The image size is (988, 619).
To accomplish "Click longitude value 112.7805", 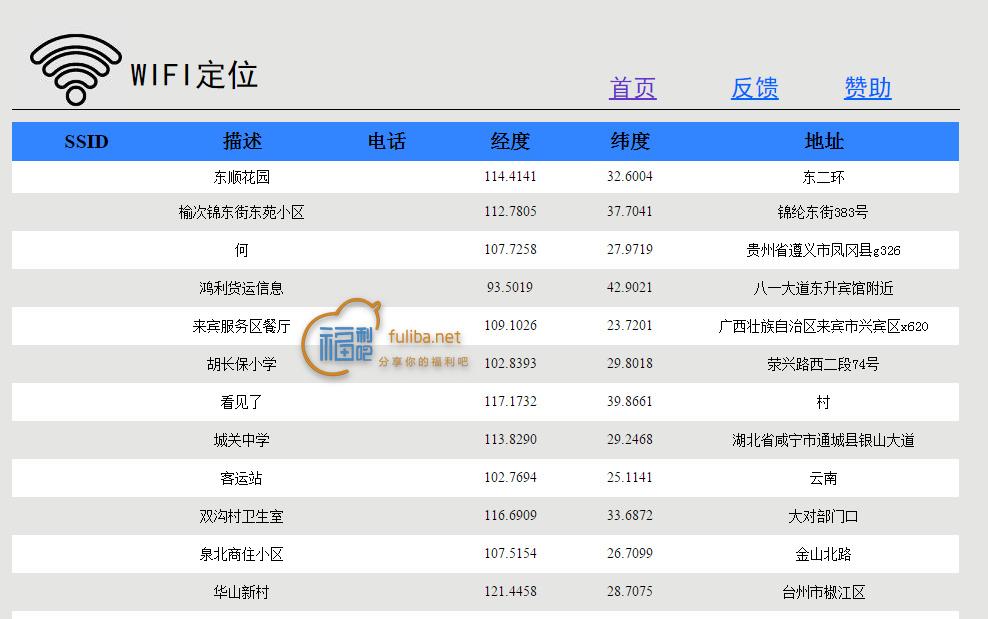I will [x=510, y=212].
